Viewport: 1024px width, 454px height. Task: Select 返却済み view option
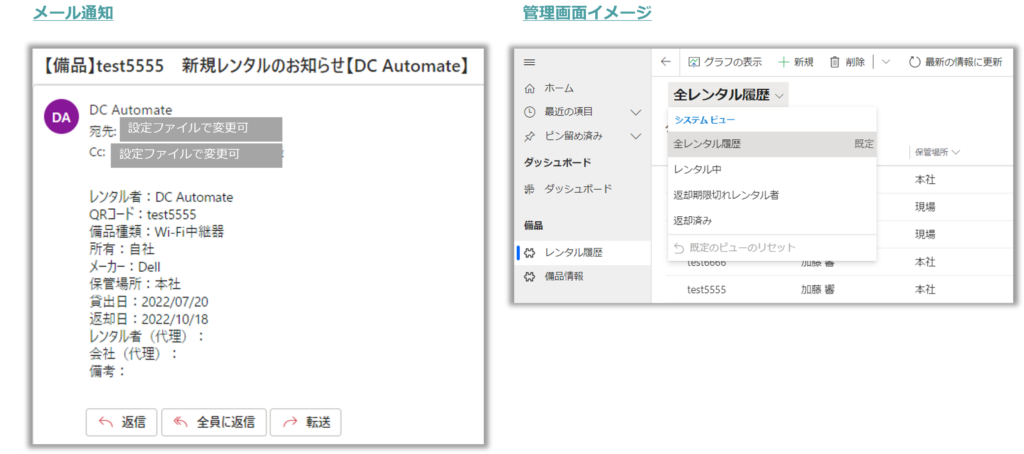coord(693,220)
